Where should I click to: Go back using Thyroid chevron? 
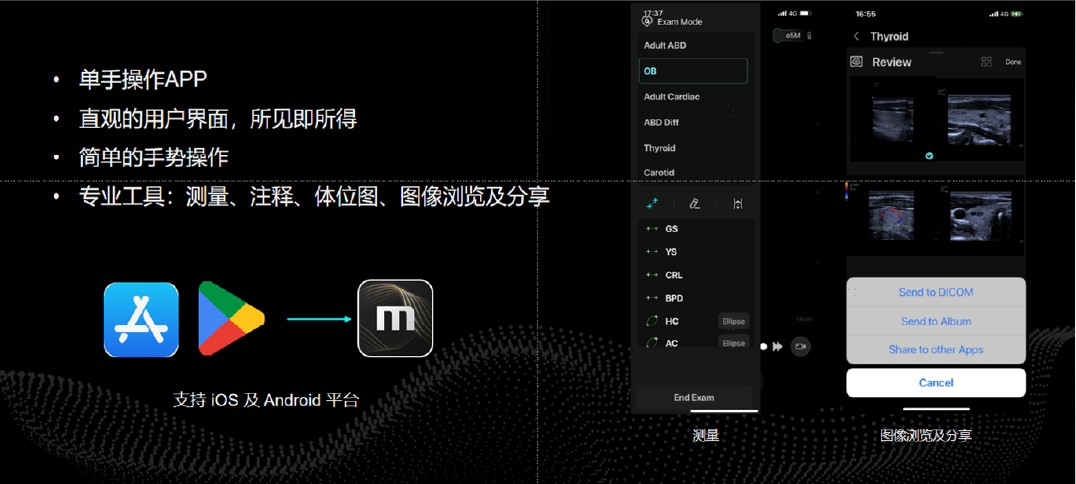pos(857,36)
